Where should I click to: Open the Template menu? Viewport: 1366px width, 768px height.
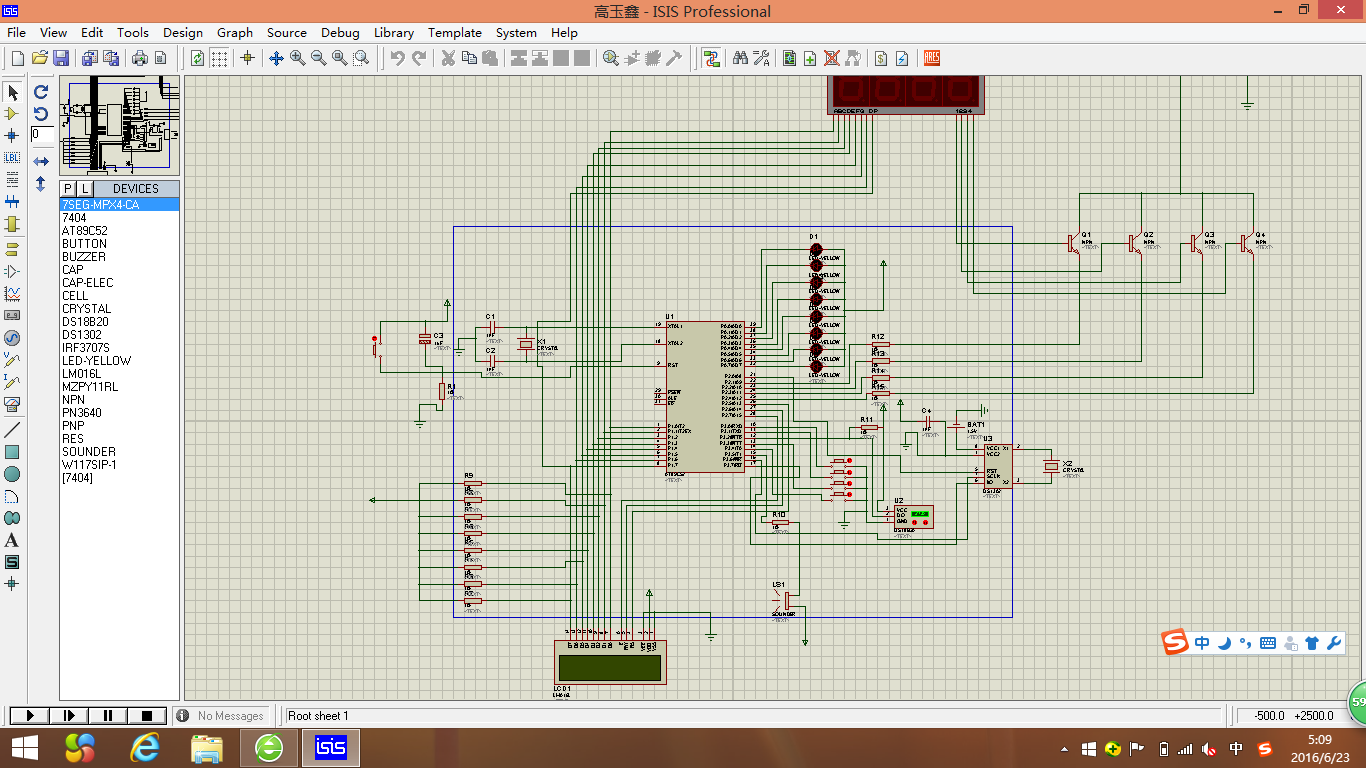coord(455,33)
